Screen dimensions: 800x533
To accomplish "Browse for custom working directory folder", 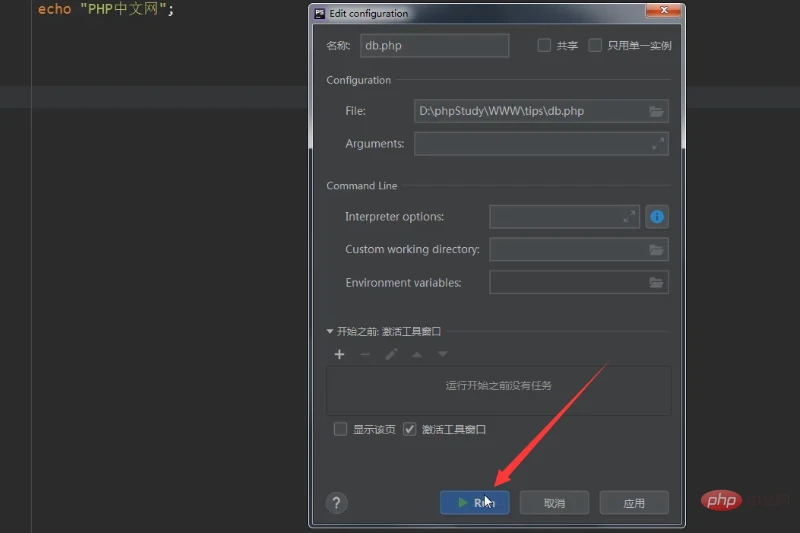I will click(656, 250).
